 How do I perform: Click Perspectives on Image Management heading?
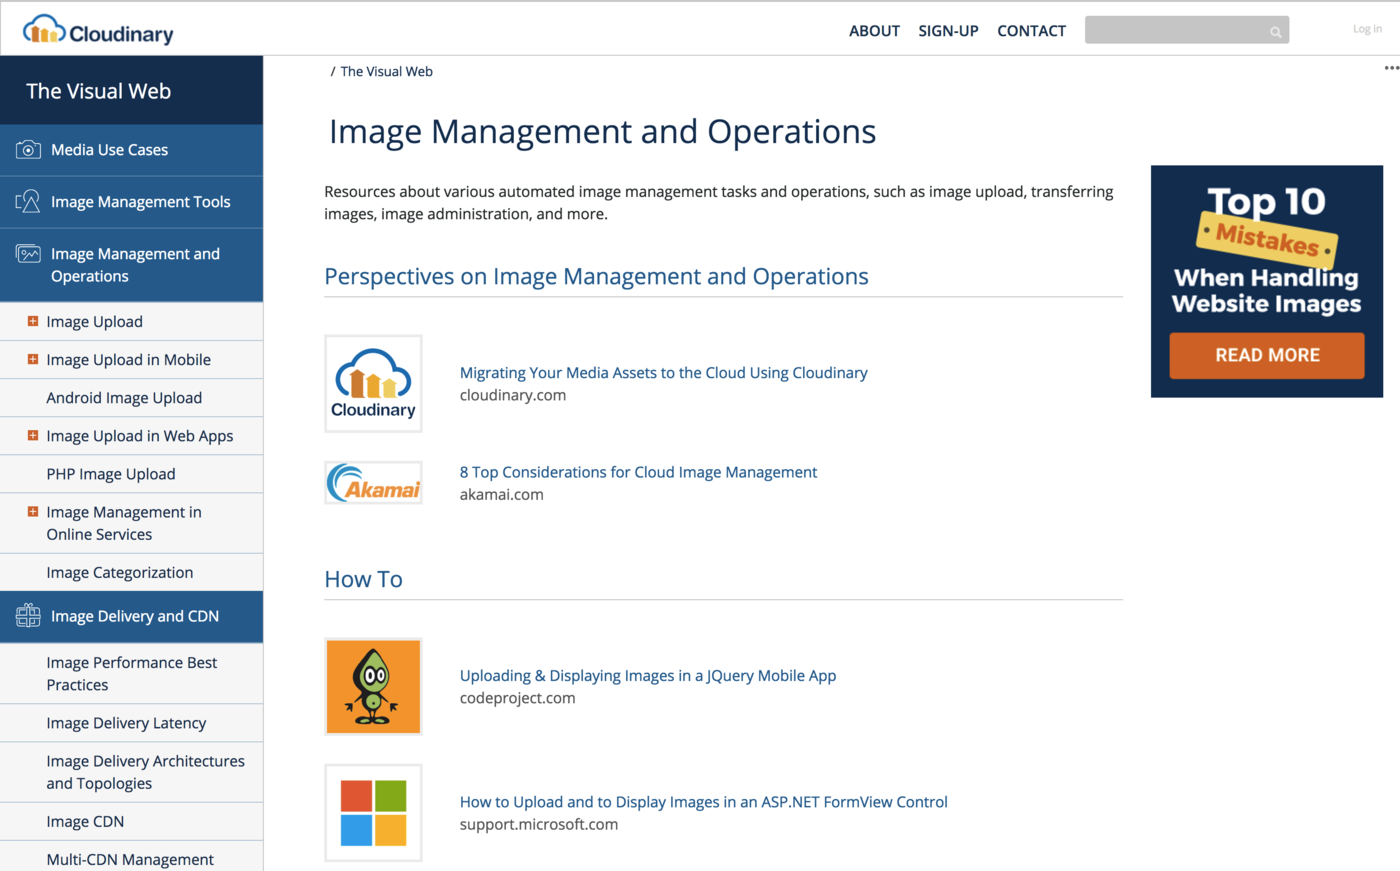596,276
